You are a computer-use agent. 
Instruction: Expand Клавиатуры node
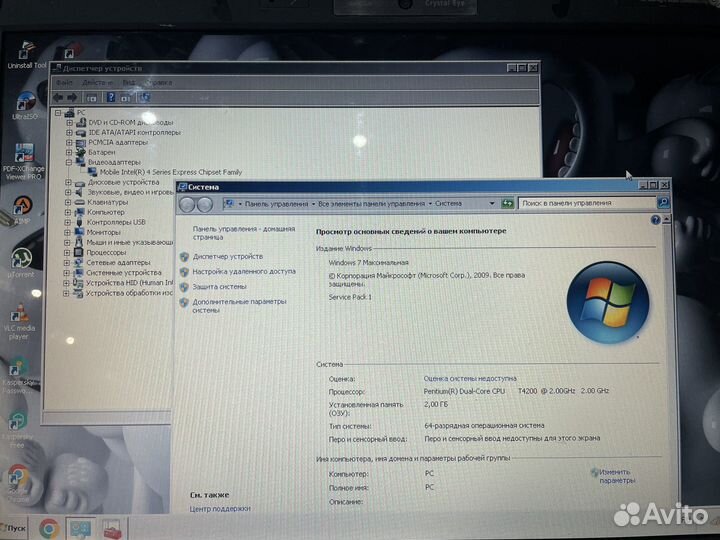pyautogui.click(x=68, y=202)
